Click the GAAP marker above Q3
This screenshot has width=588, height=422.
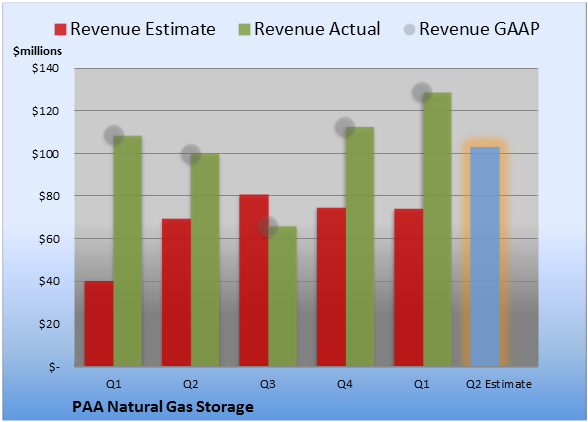click(268, 226)
